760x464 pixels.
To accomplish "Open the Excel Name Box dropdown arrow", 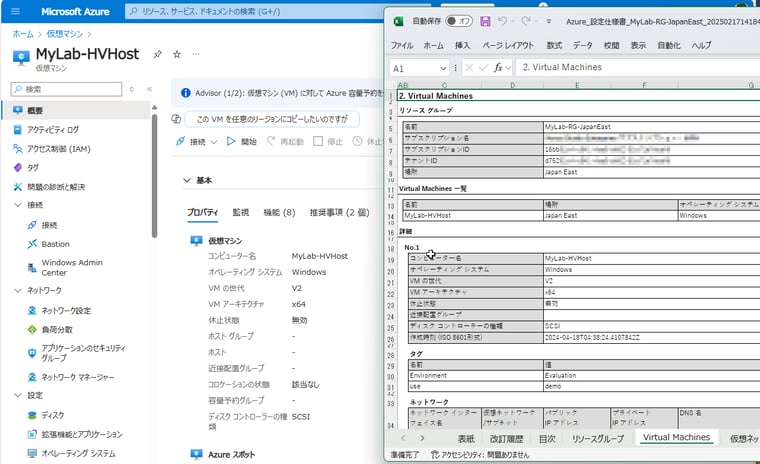I will click(443, 68).
